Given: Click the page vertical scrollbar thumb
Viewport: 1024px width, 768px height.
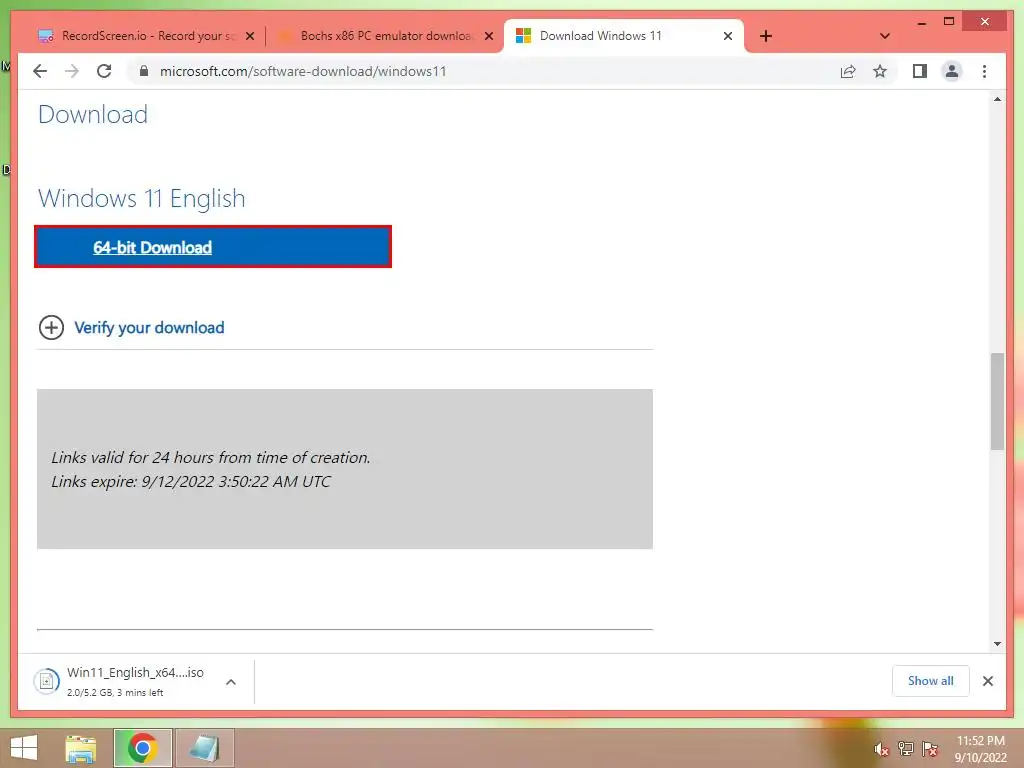Looking at the screenshot, I should coord(997,401).
